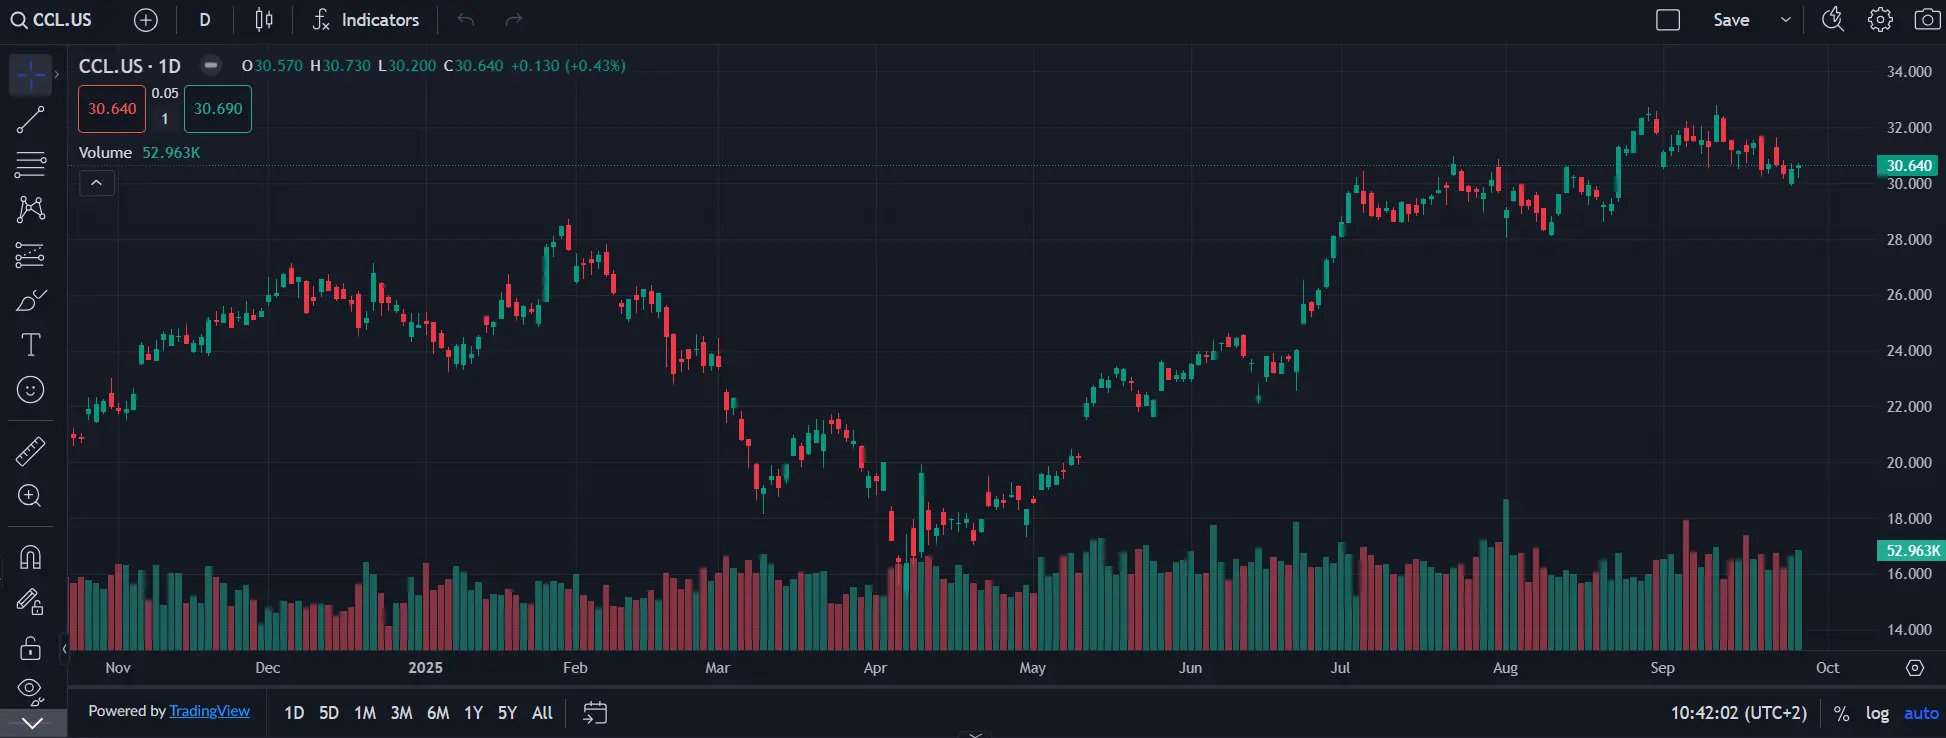Screen dimensions: 1946x738
Task: Take a chart snapshot with camera icon
Action: pos(1926,20)
